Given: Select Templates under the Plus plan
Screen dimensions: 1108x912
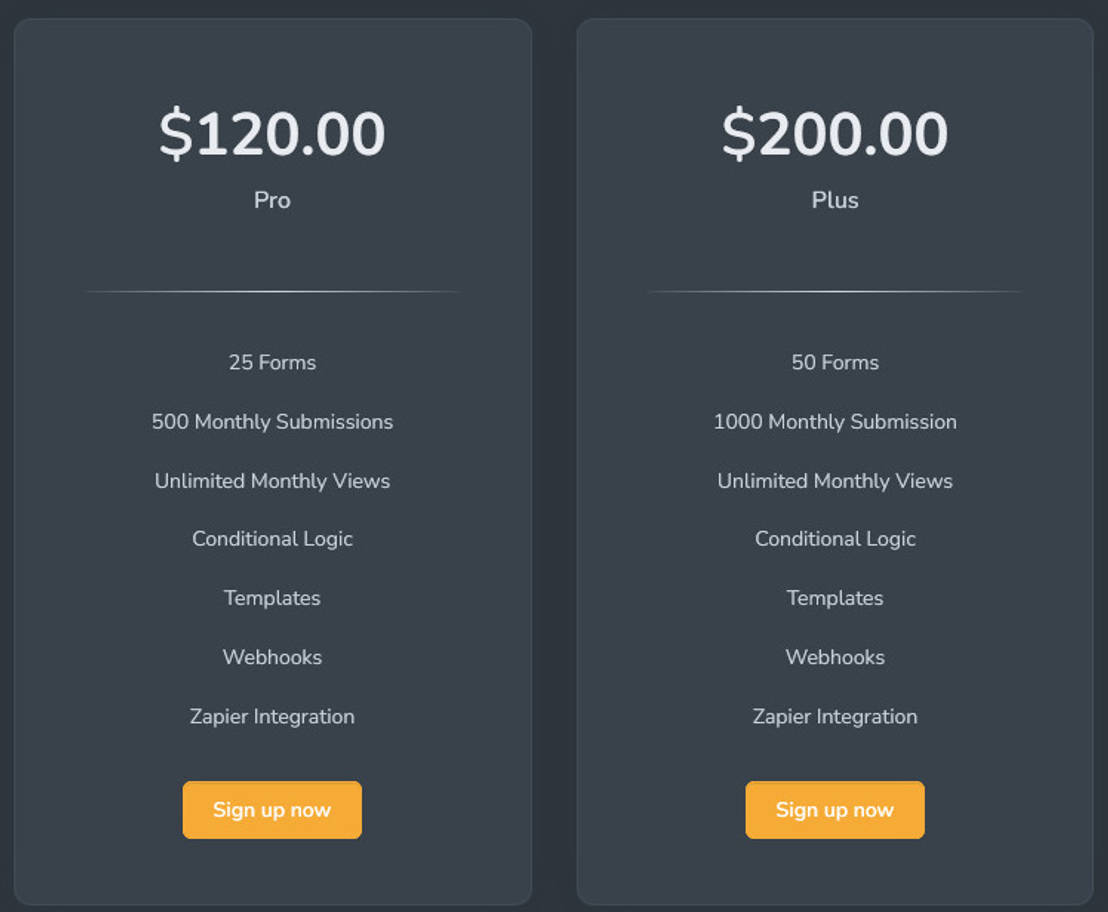Looking at the screenshot, I should (x=835, y=598).
